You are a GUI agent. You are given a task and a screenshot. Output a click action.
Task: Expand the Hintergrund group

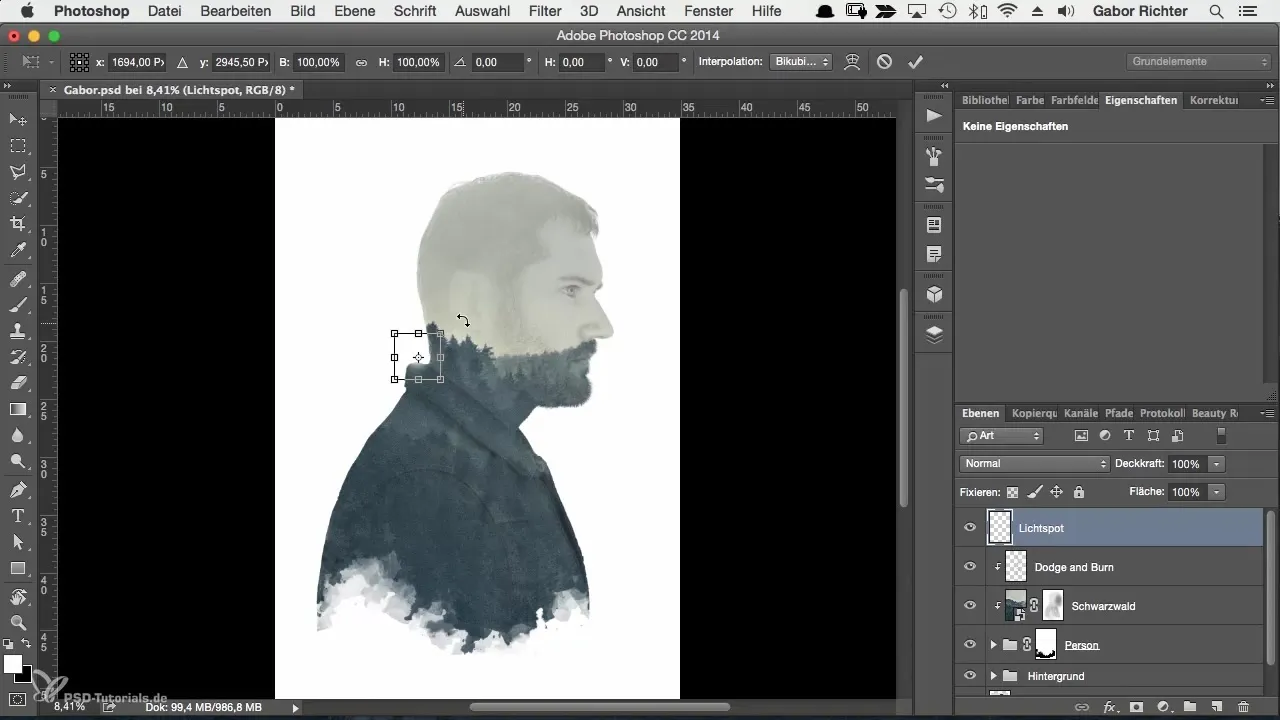(x=993, y=676)
